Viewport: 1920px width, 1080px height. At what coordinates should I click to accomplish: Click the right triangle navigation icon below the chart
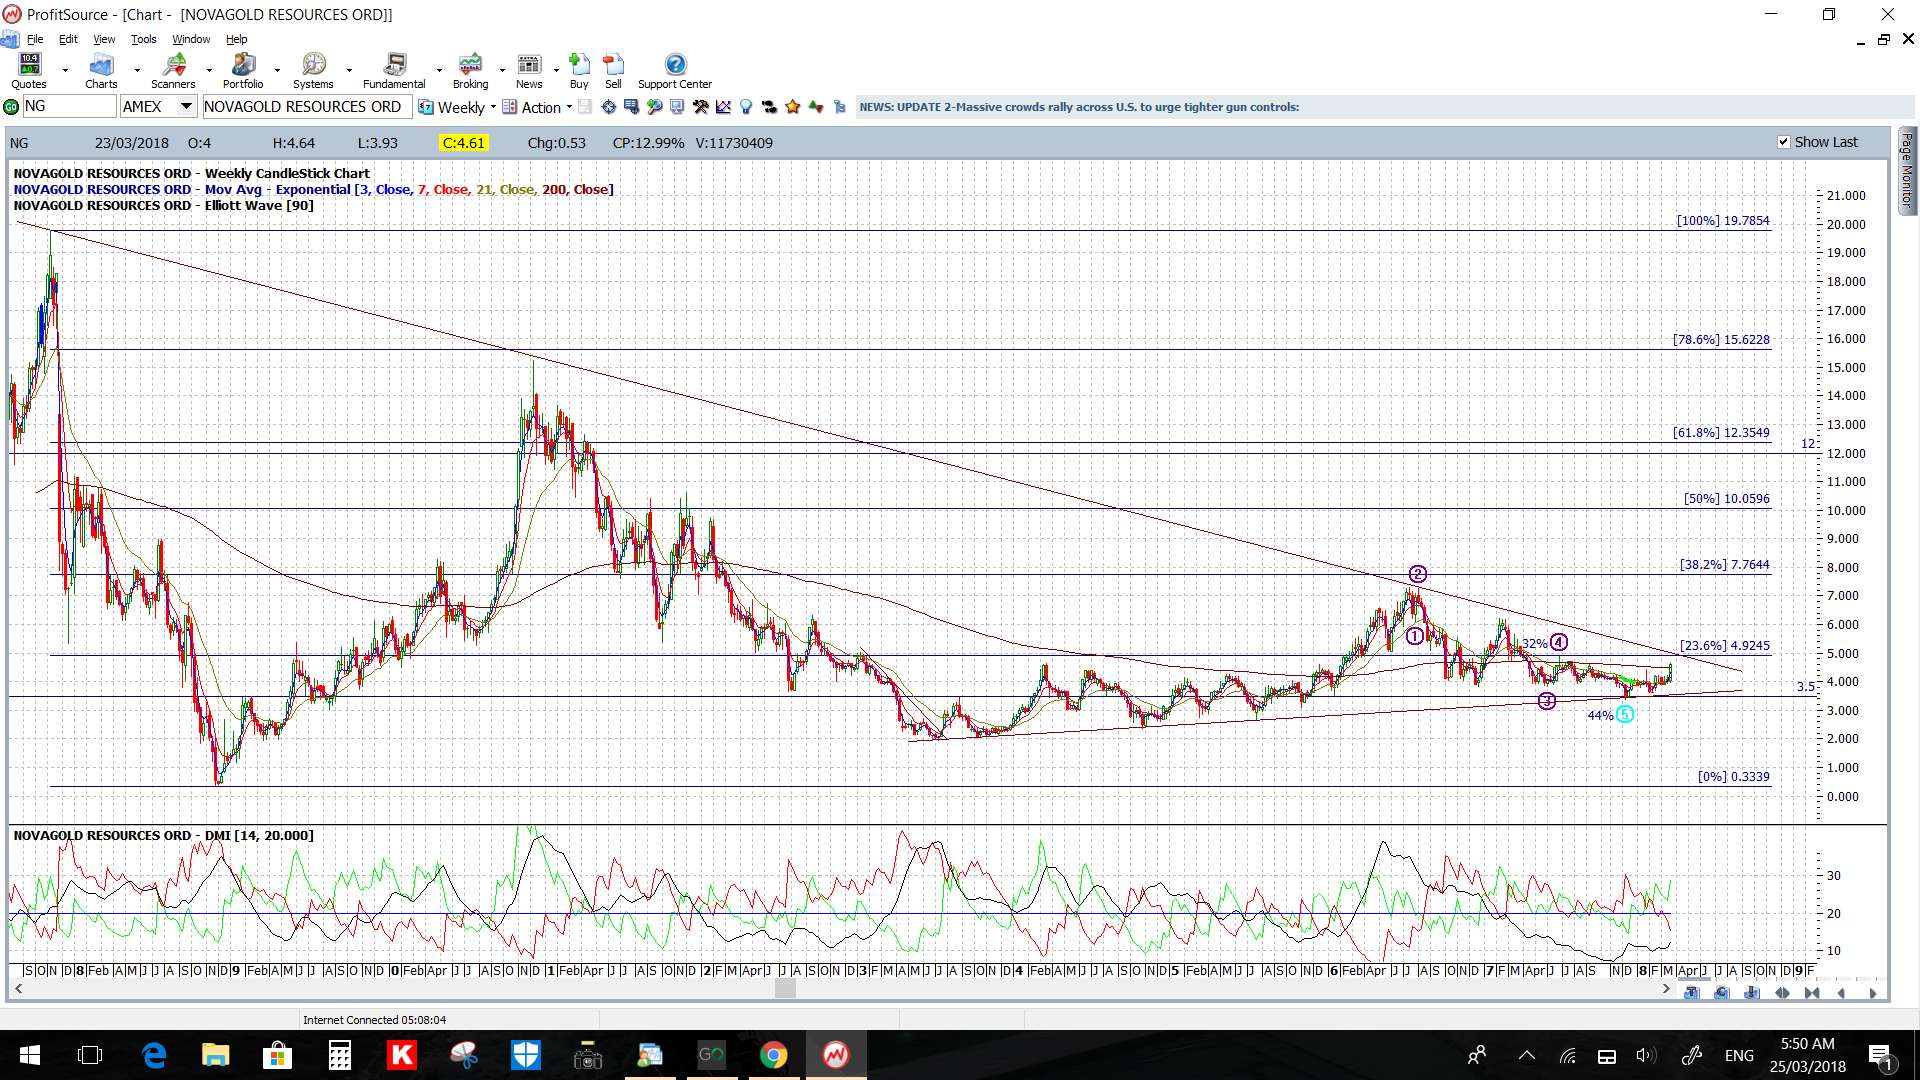[1873, 993]
